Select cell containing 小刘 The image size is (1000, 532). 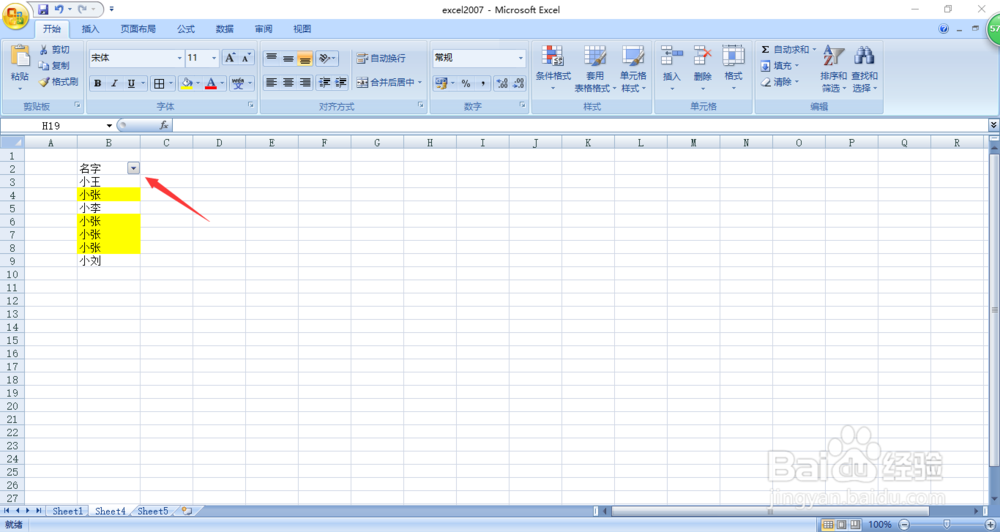point(108,261)
